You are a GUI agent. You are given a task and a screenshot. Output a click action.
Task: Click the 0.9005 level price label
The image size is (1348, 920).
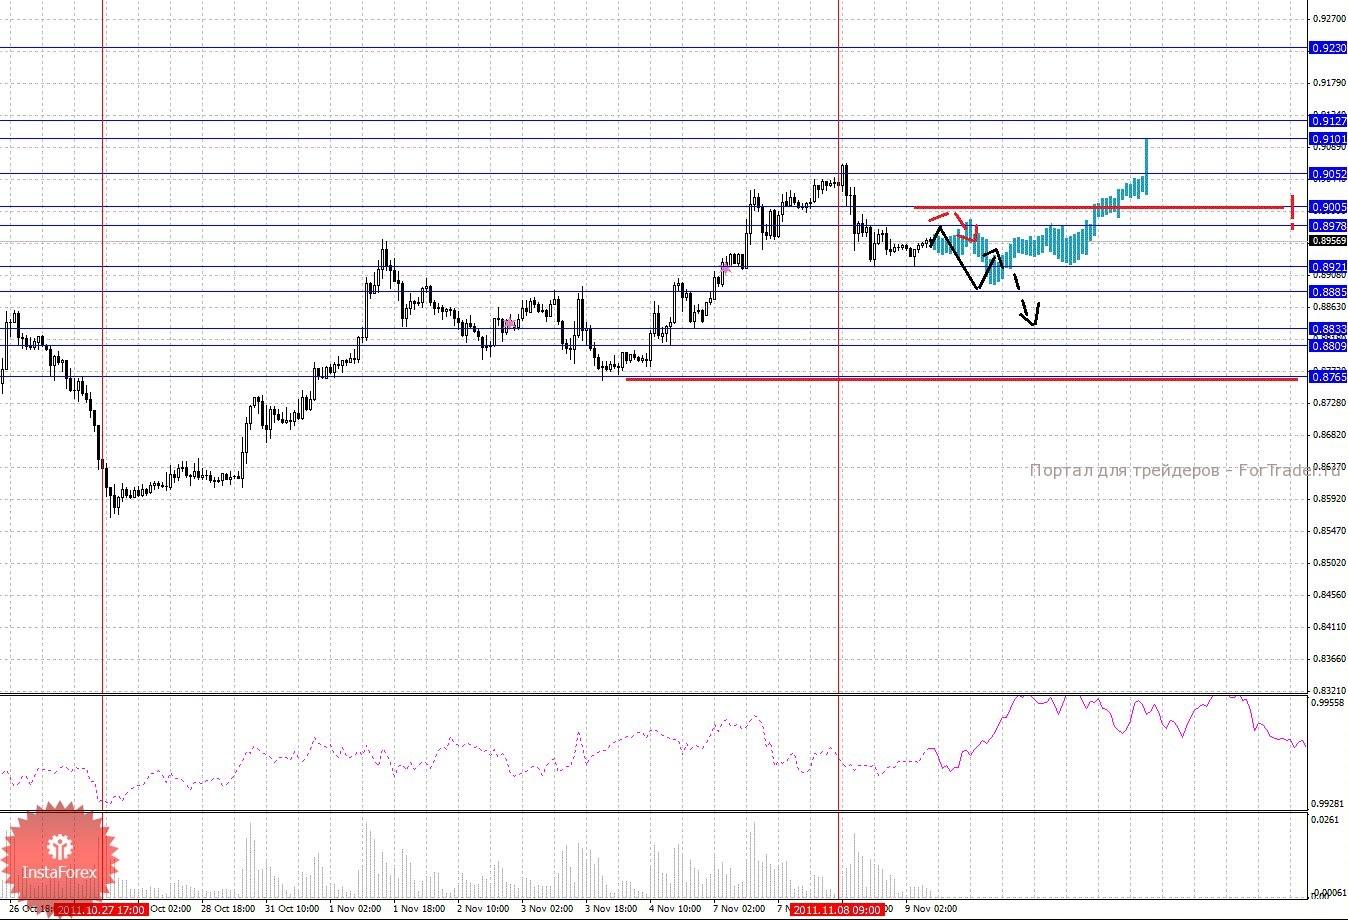pyautogui.click(x=1328, y=207)
